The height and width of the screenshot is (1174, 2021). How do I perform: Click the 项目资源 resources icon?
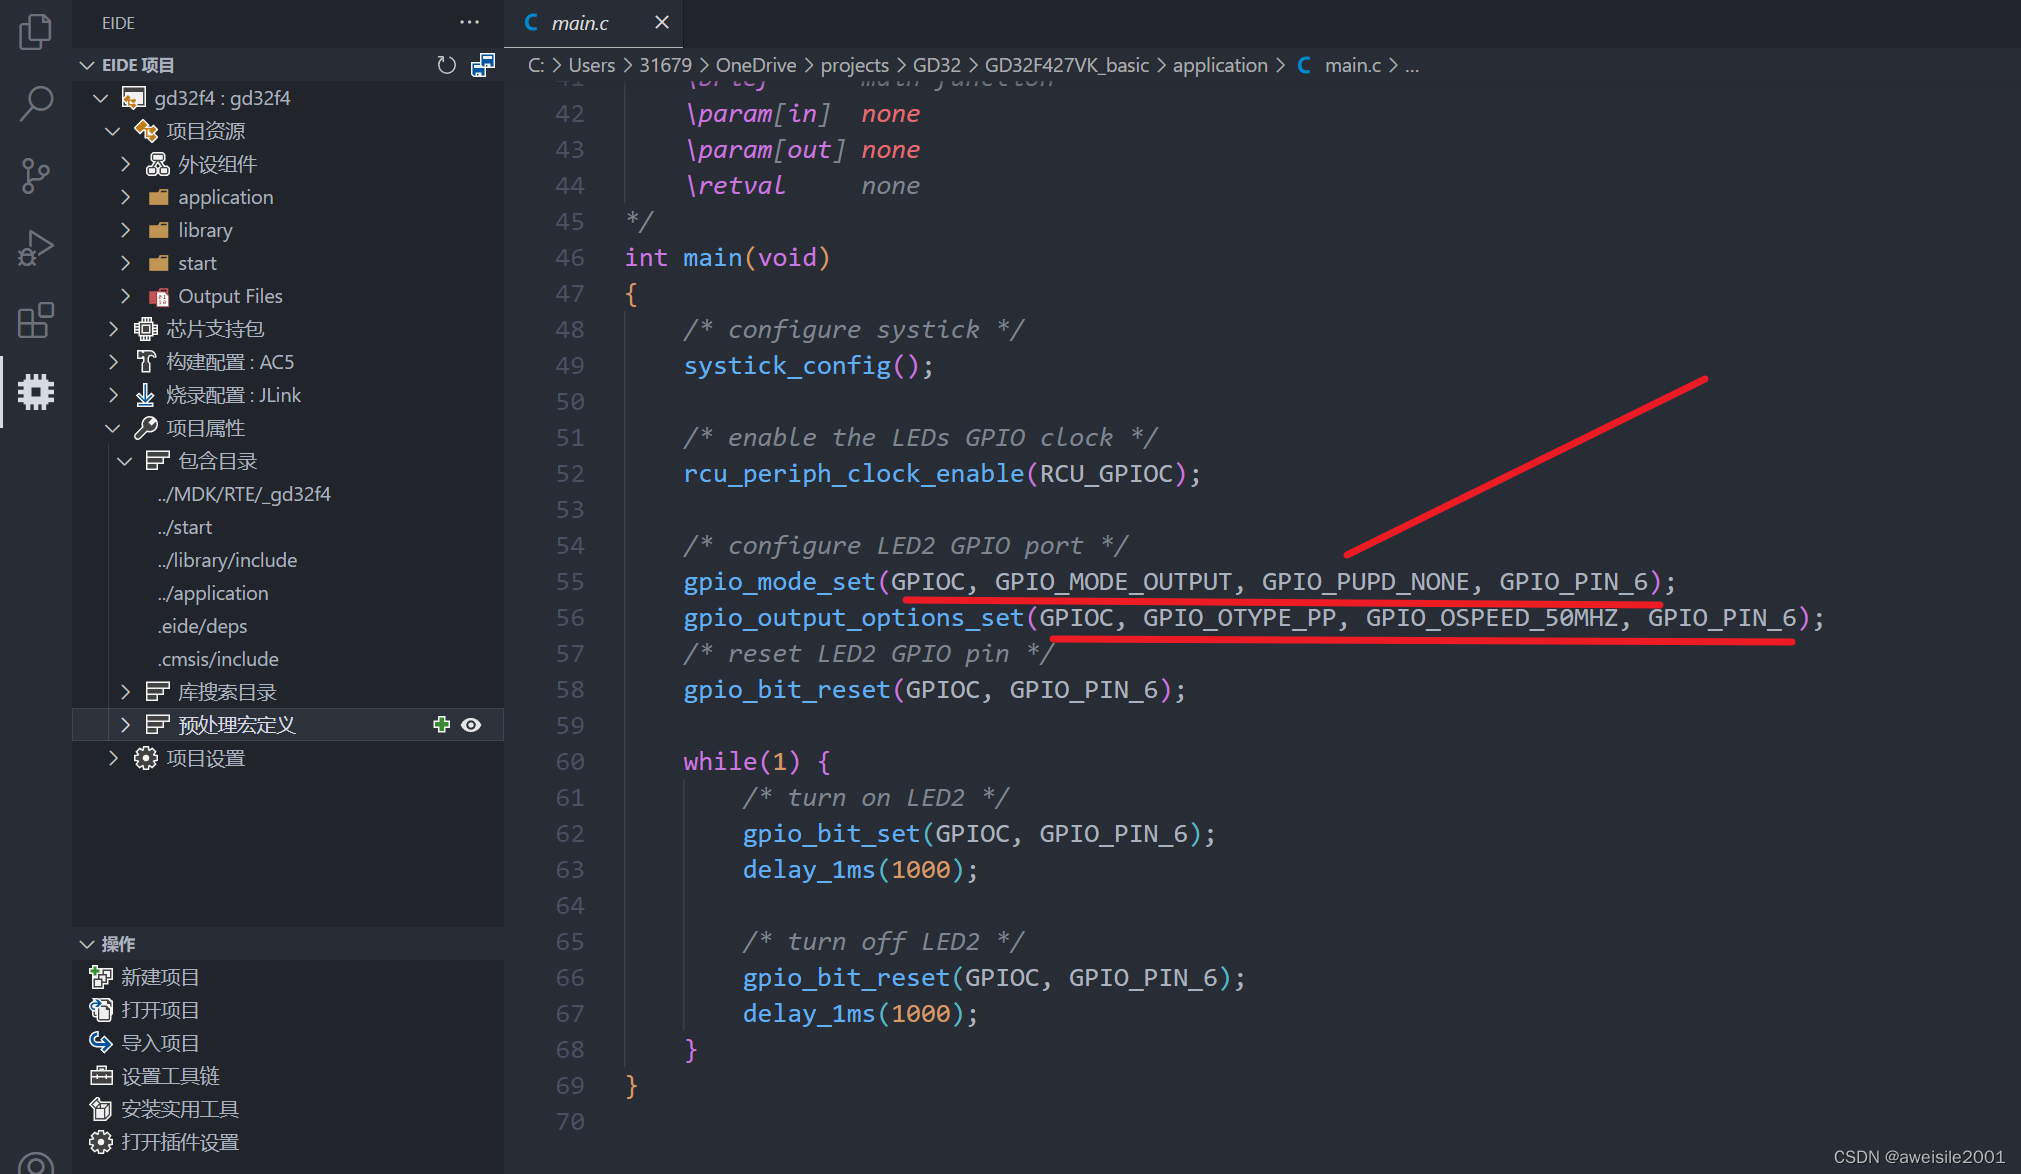[x=146, y=131]
